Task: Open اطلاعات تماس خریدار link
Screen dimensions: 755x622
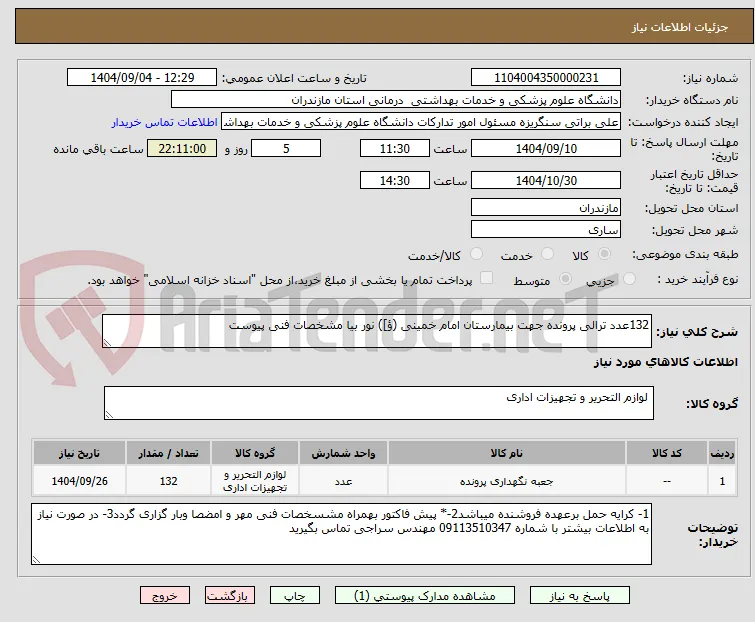Action: (165, 122)
